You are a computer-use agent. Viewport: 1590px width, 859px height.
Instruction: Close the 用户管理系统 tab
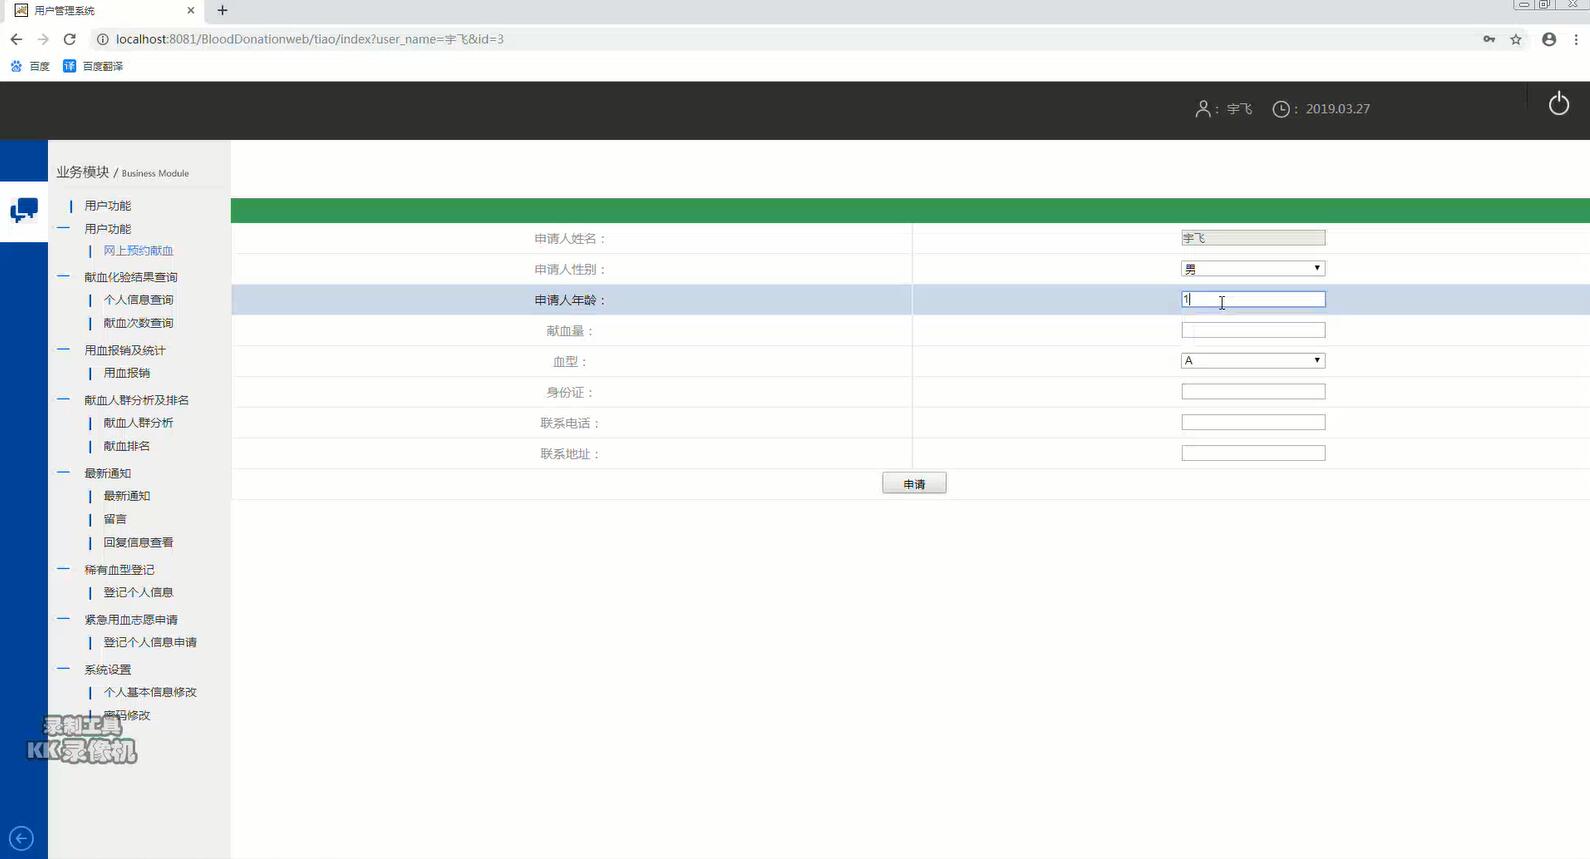click(191, 10)
